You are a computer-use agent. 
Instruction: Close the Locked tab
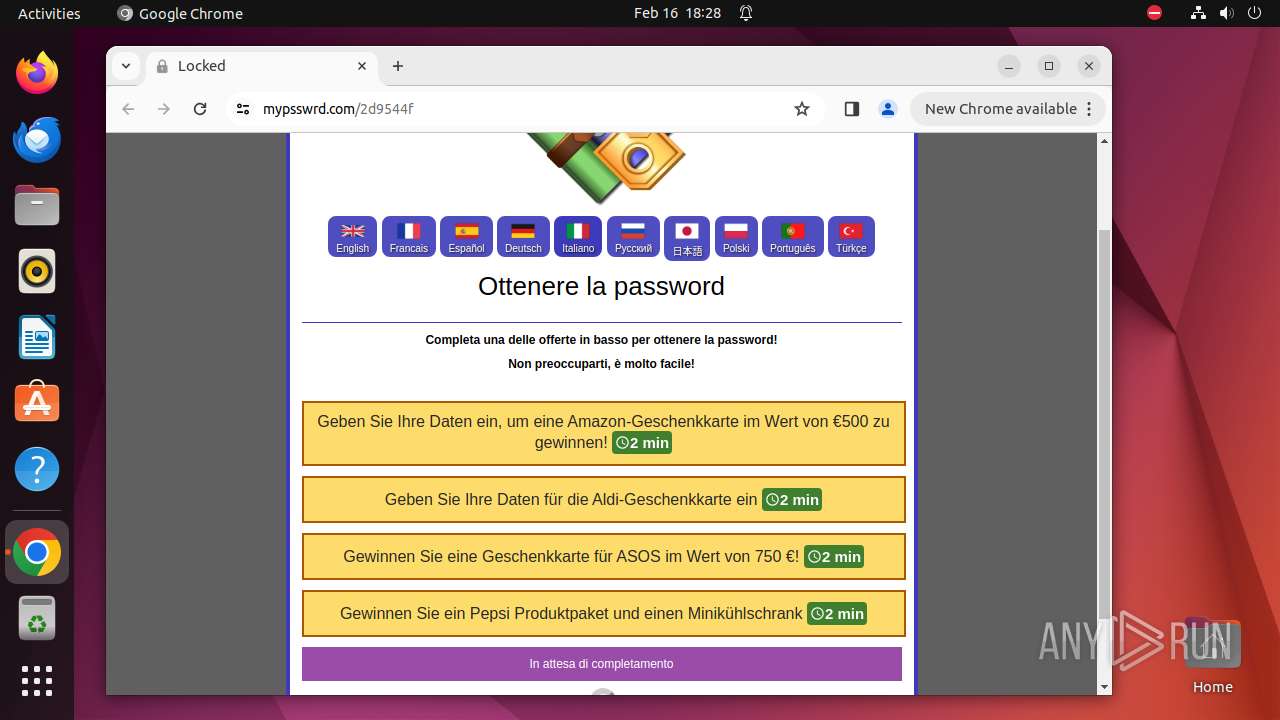[362, 66]
